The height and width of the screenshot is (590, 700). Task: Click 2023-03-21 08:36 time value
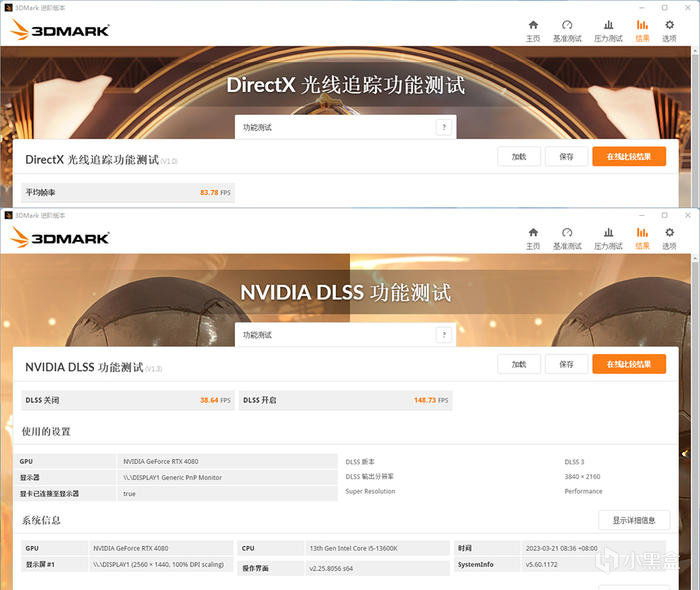point(562,548)
